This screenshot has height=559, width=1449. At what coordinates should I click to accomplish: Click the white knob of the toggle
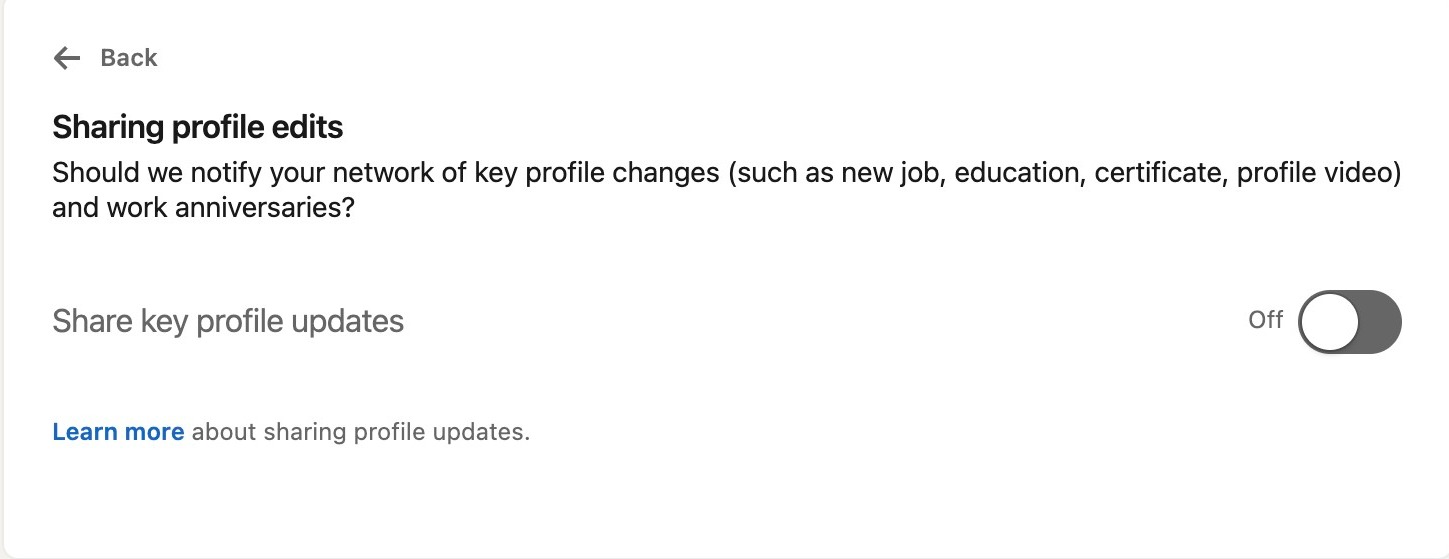point(1329,322)
